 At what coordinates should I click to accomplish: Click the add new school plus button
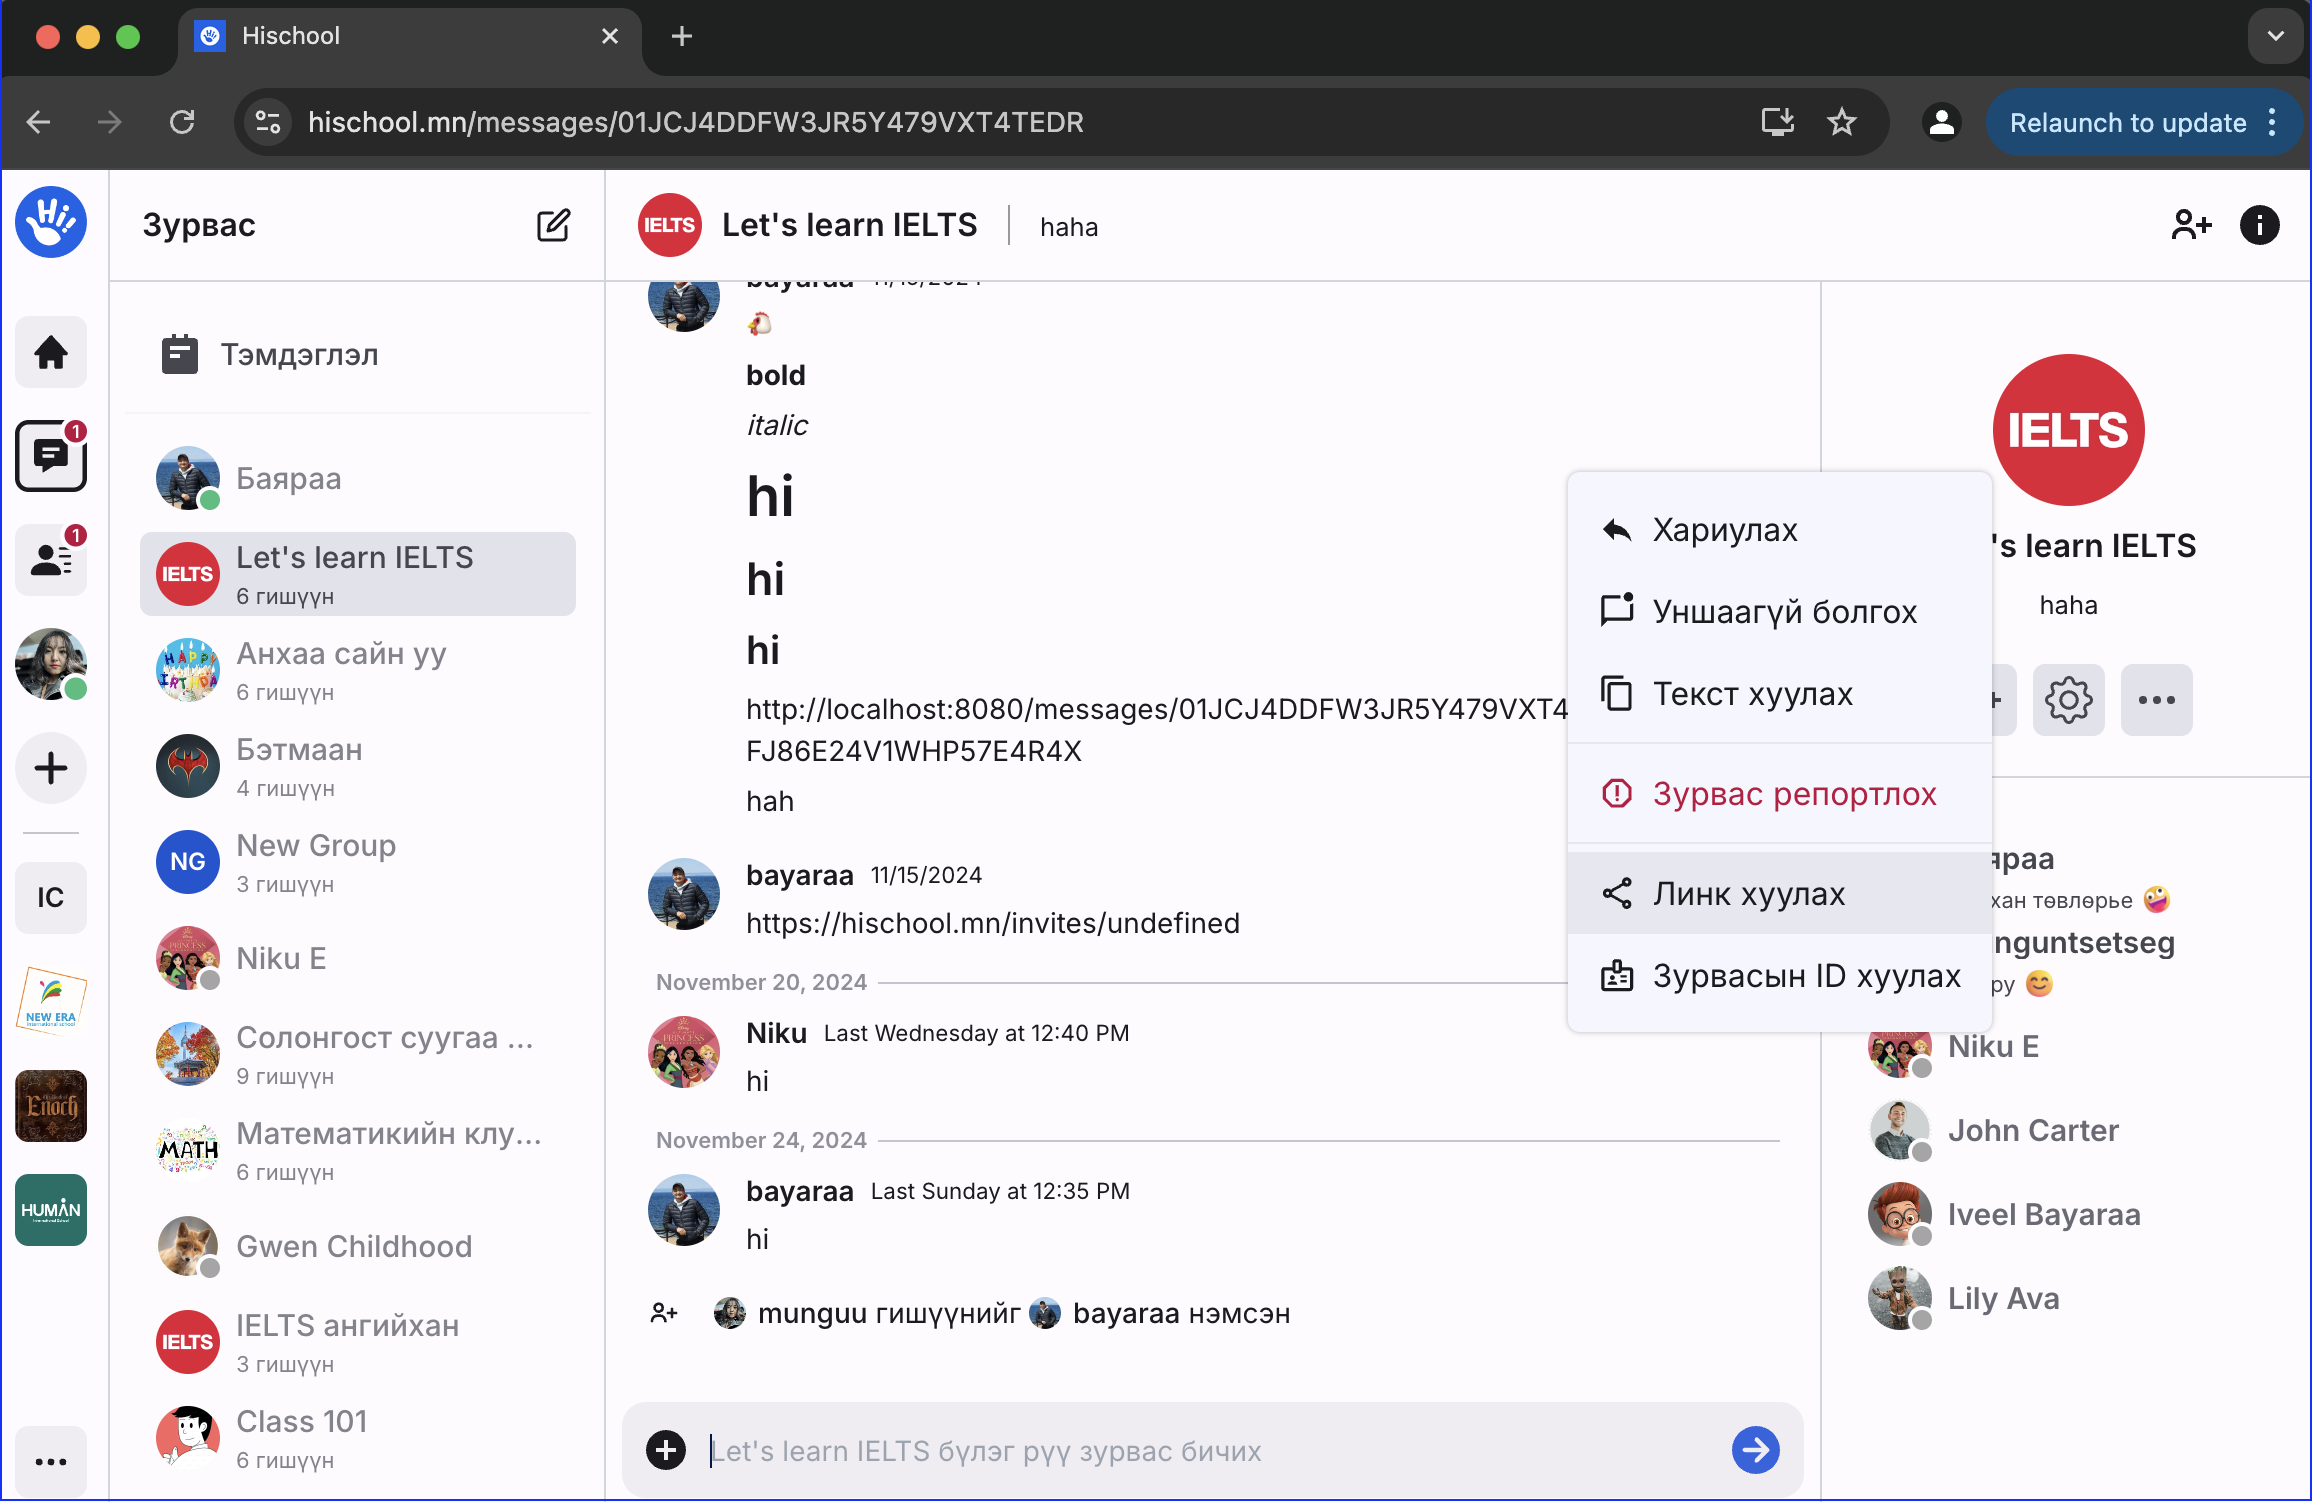[51, 768]
